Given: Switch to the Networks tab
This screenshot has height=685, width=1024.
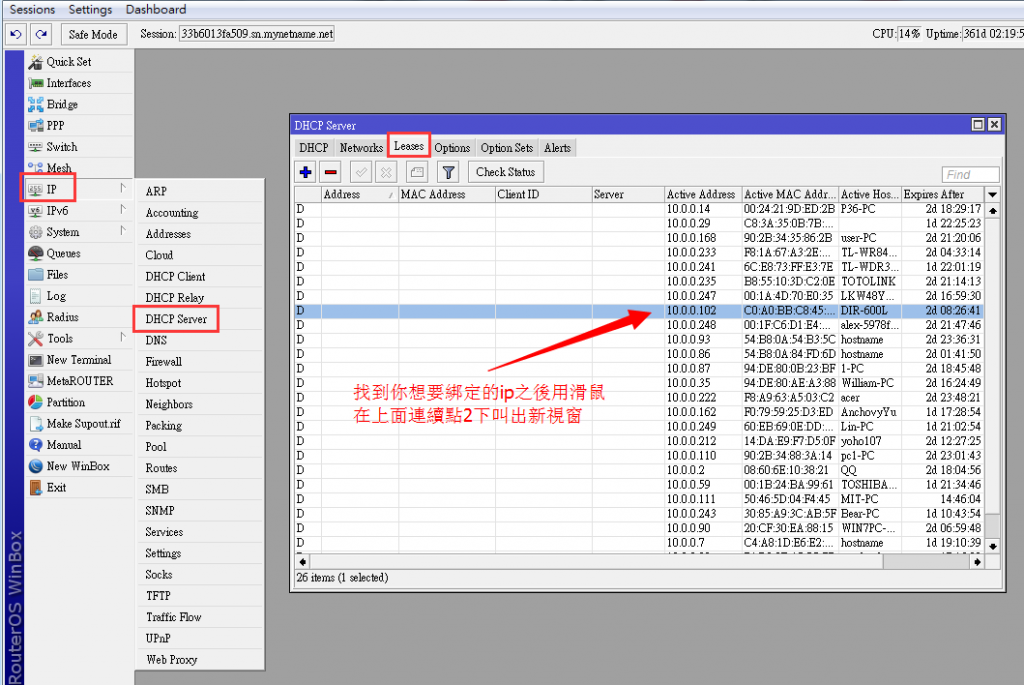Looking at the screenshot, I should click(361, 148).
